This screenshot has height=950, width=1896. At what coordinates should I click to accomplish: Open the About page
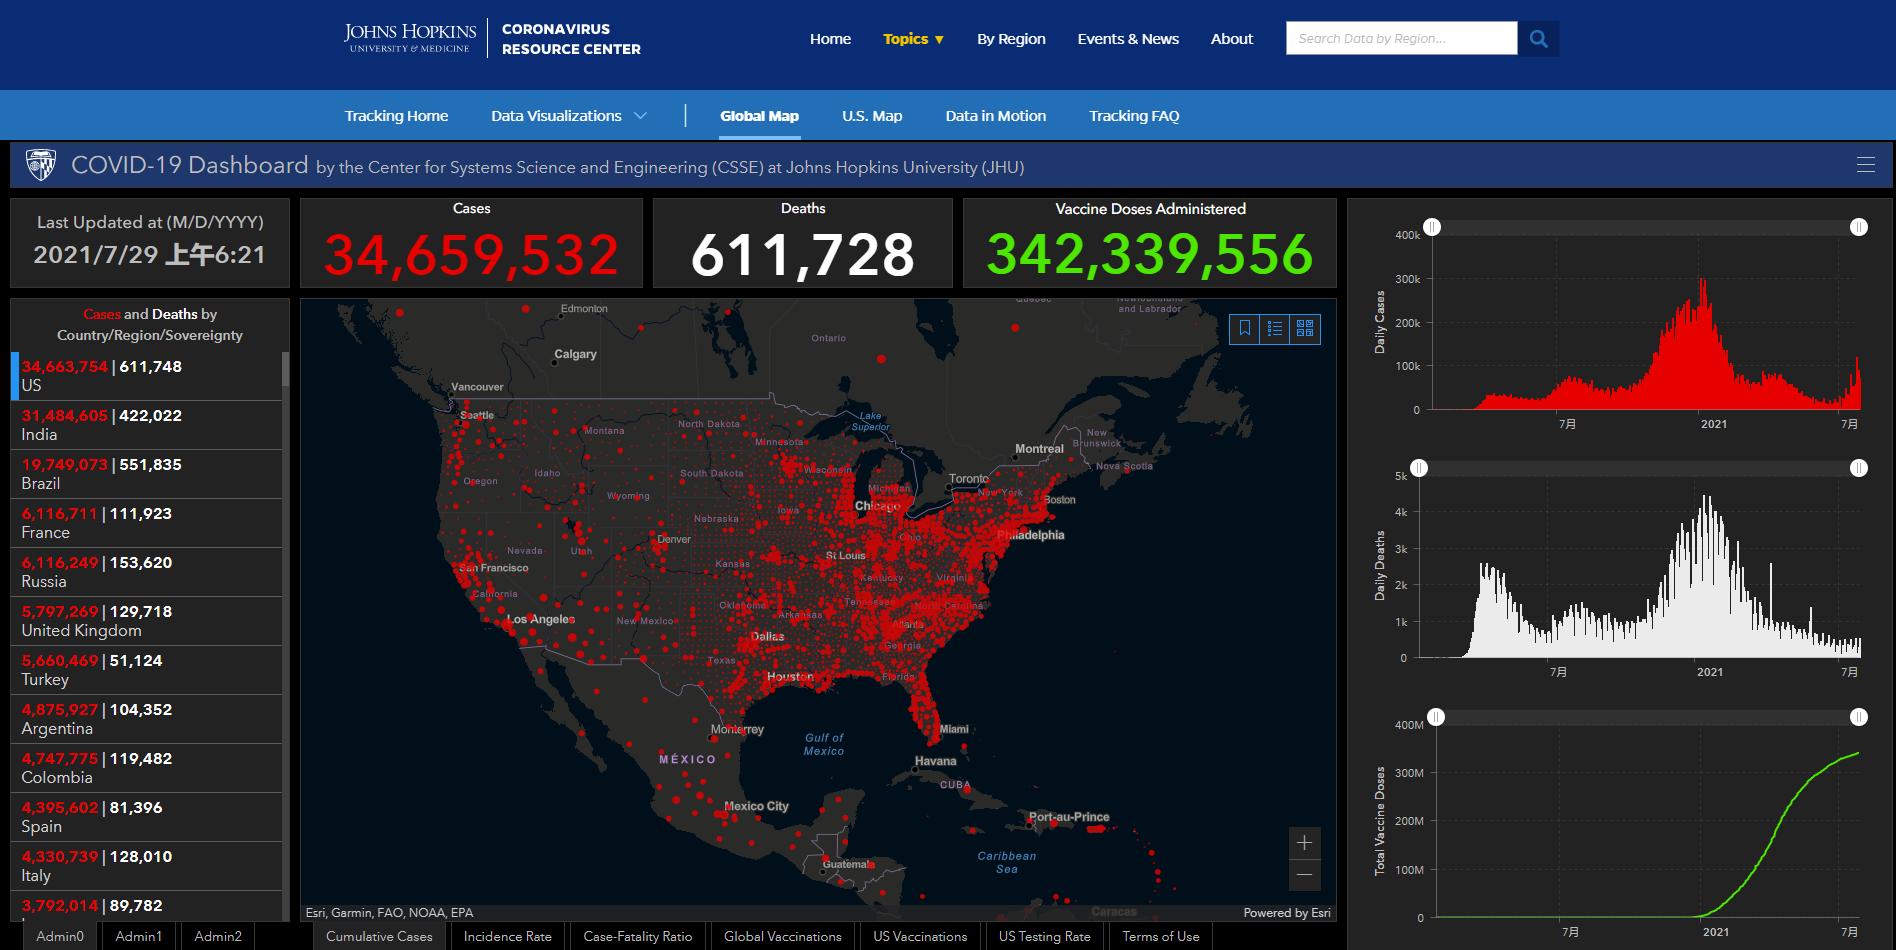pyautogui.click(x=1231, y=39)
